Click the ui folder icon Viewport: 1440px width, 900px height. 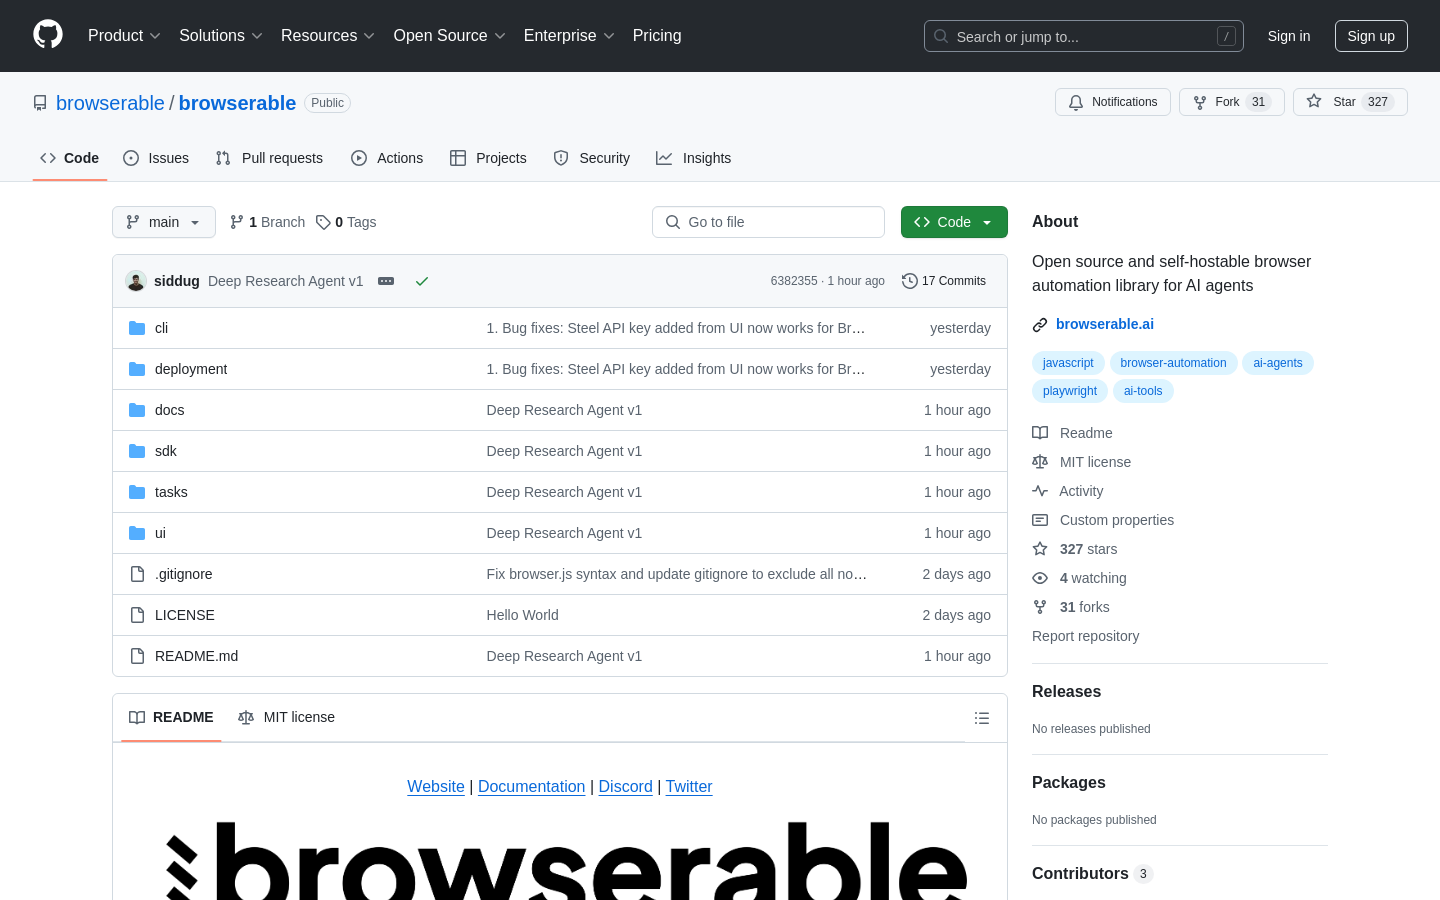137,533
